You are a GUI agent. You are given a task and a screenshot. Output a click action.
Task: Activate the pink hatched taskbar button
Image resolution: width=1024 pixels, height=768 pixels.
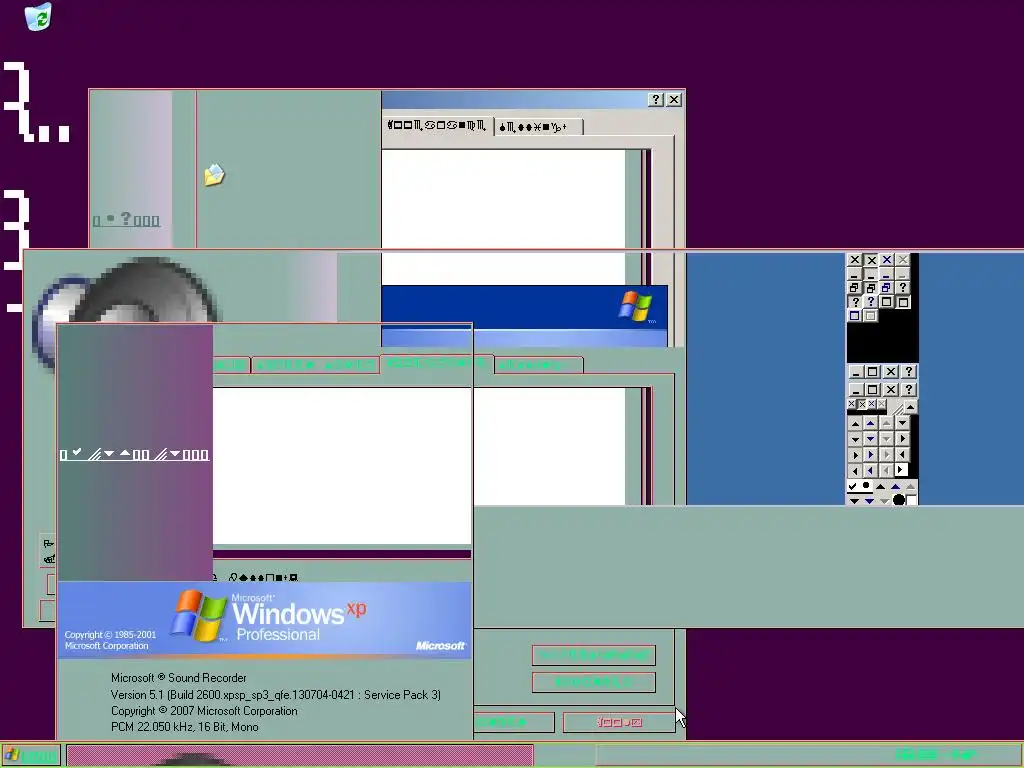[300, 756]
